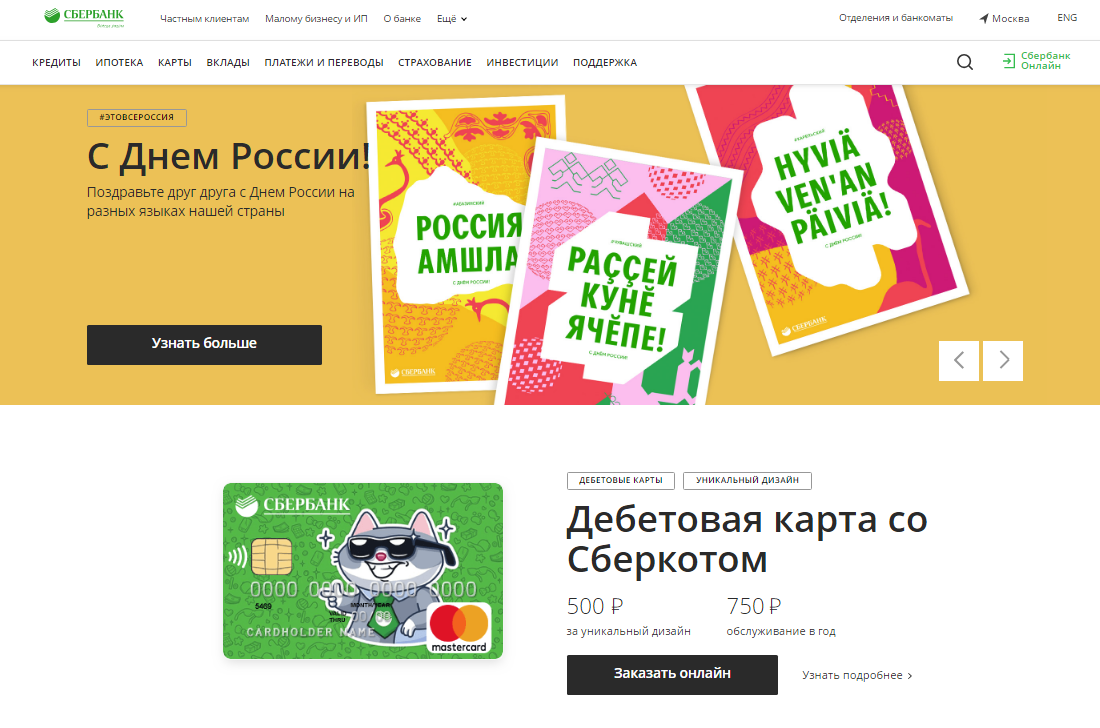Viewport: 1100px width, 728px height.
Task: Open the Кредиты menu section
Action: pyautogui.click(x=56, y=62)
